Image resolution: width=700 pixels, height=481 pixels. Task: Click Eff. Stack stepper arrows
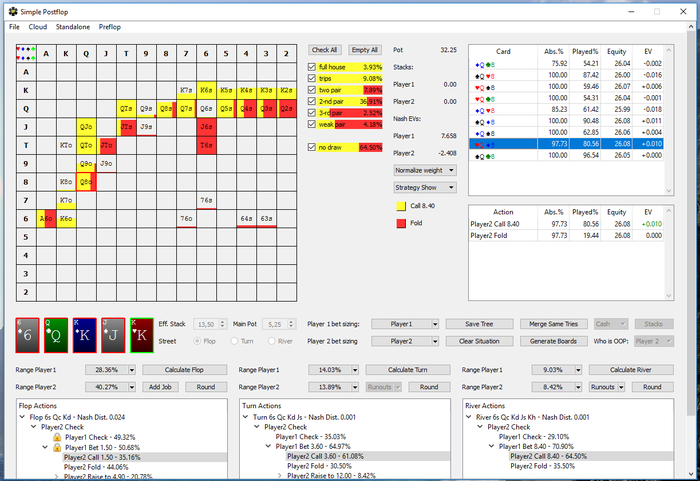pos(222,324)
